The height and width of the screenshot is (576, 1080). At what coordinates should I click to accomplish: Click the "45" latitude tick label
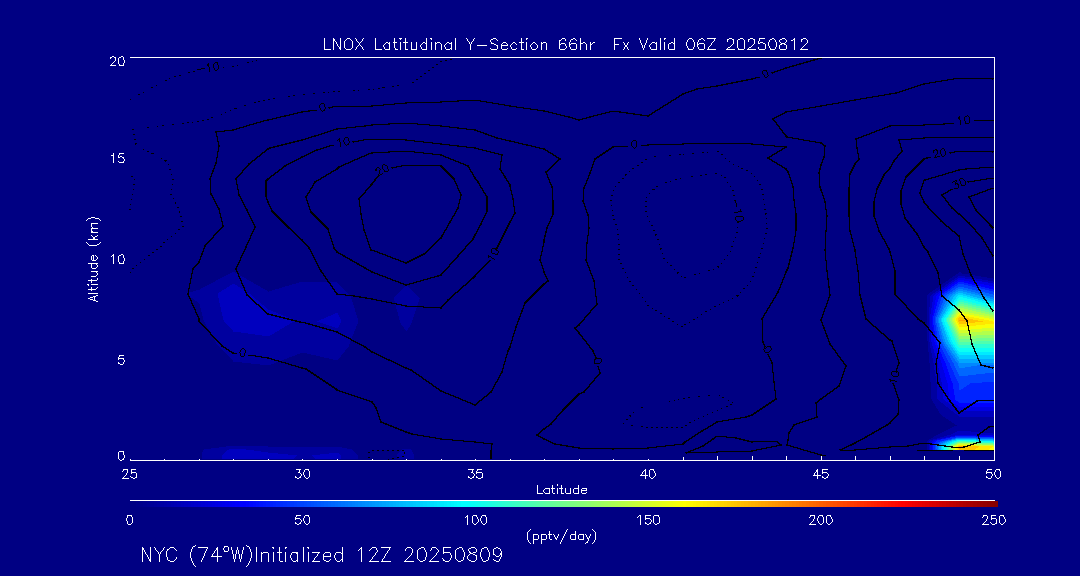point(821,473)
